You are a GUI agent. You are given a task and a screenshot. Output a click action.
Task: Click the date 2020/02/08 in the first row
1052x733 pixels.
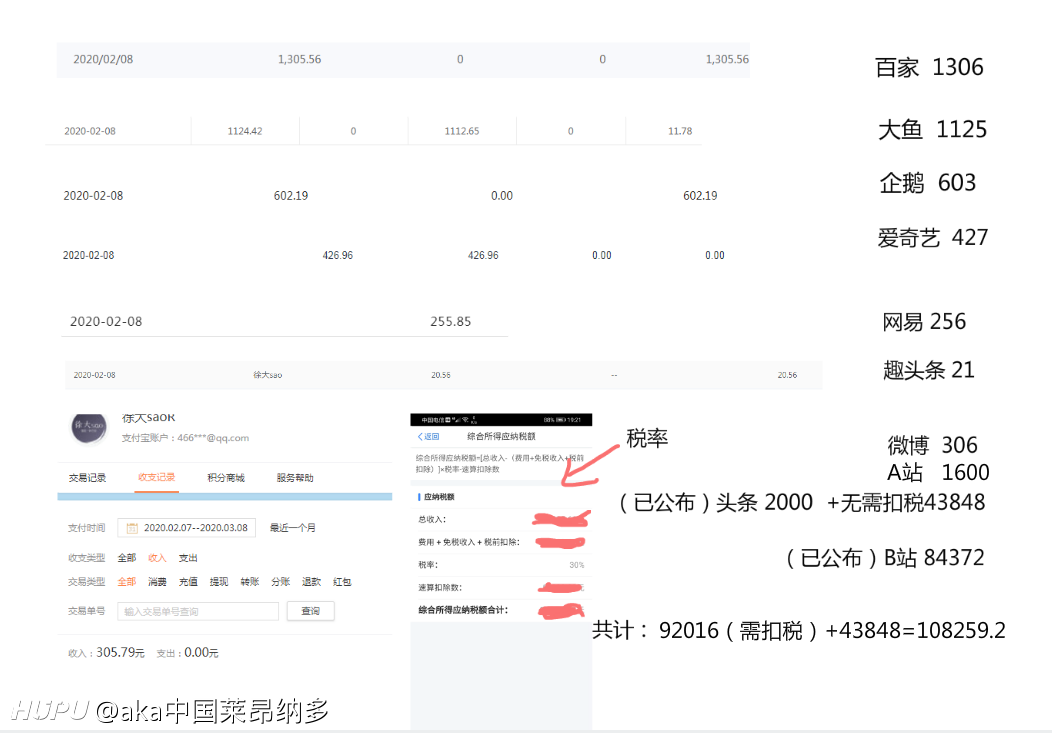coord(103,59)
